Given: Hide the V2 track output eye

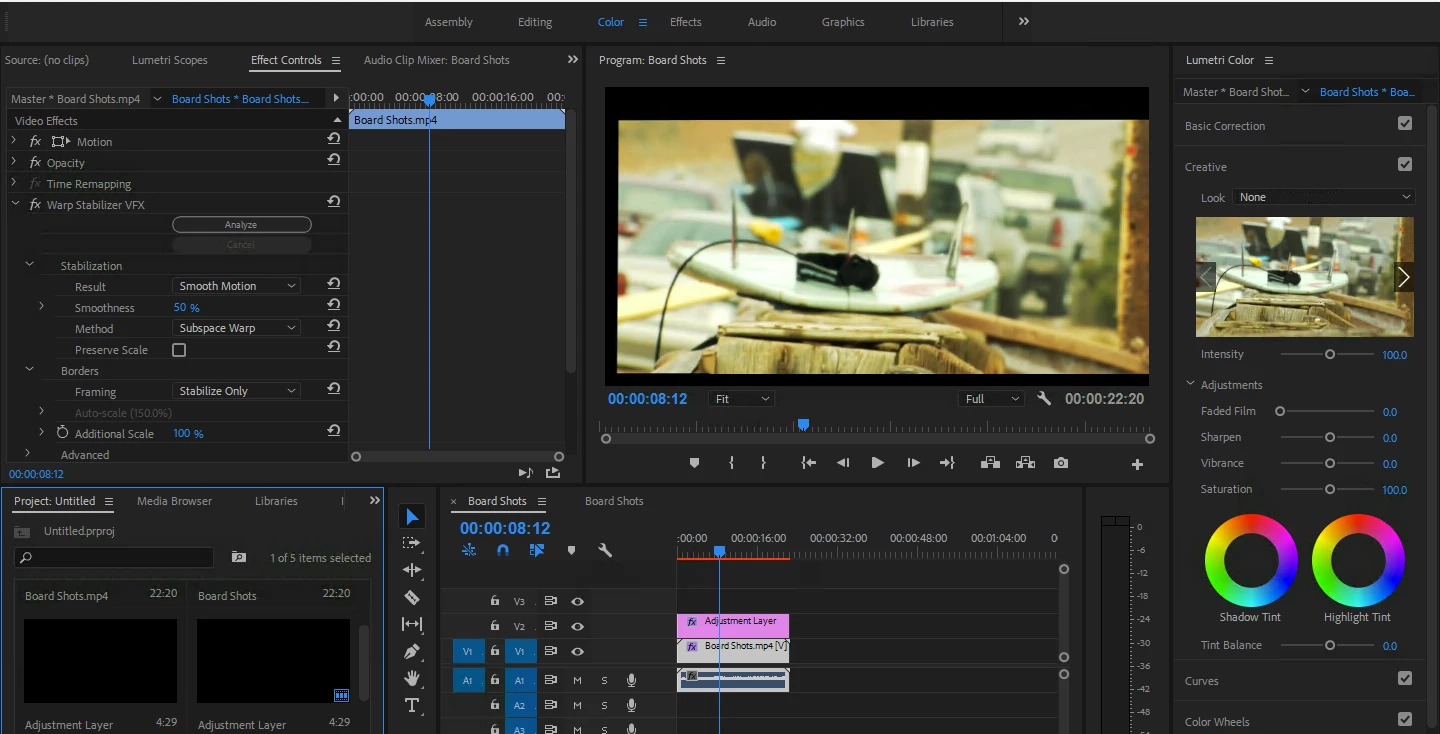Looking at the screenshot, I should (x=577, y=626).
